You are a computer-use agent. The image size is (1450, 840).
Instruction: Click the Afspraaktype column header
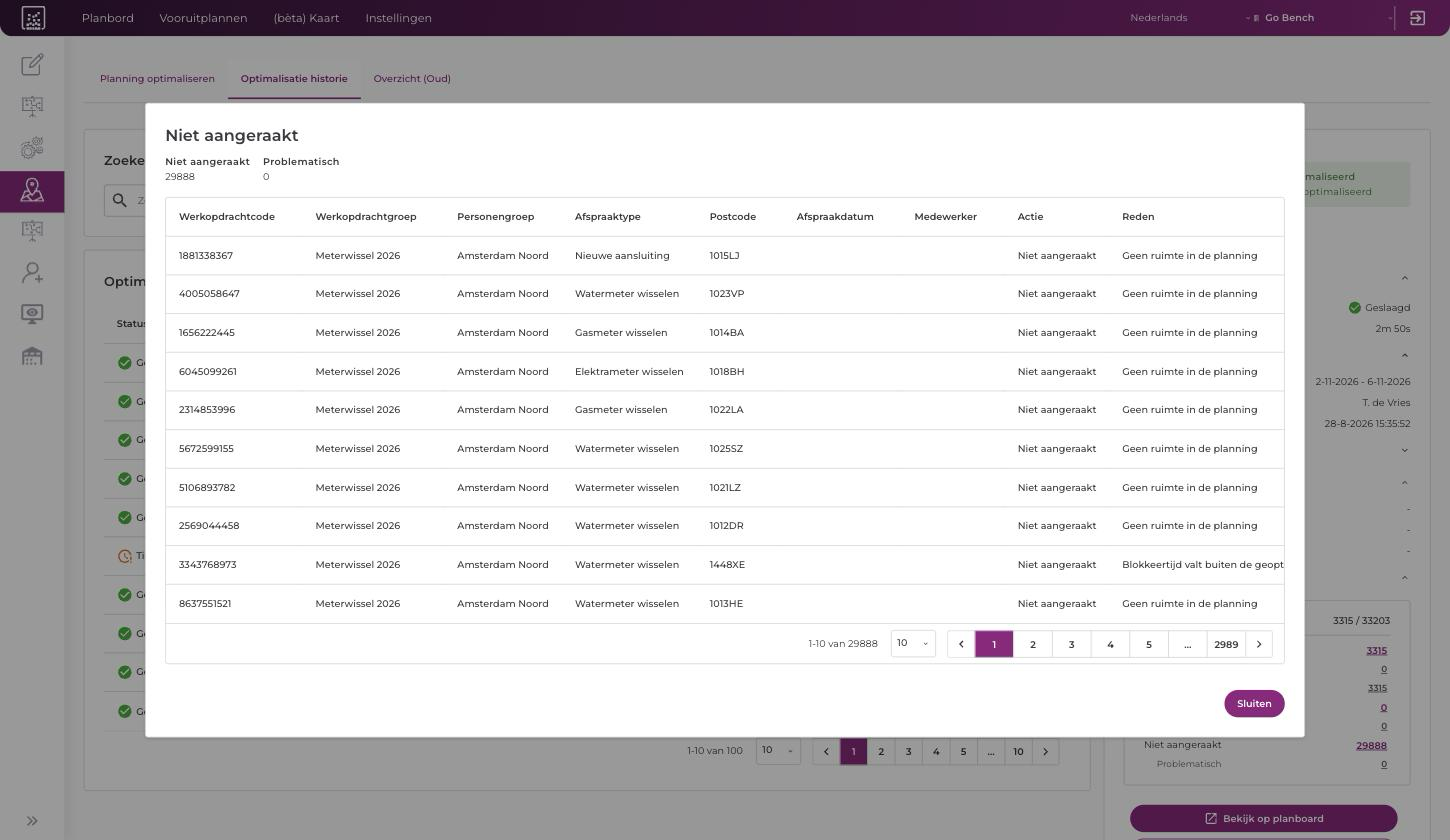point(608,217)
